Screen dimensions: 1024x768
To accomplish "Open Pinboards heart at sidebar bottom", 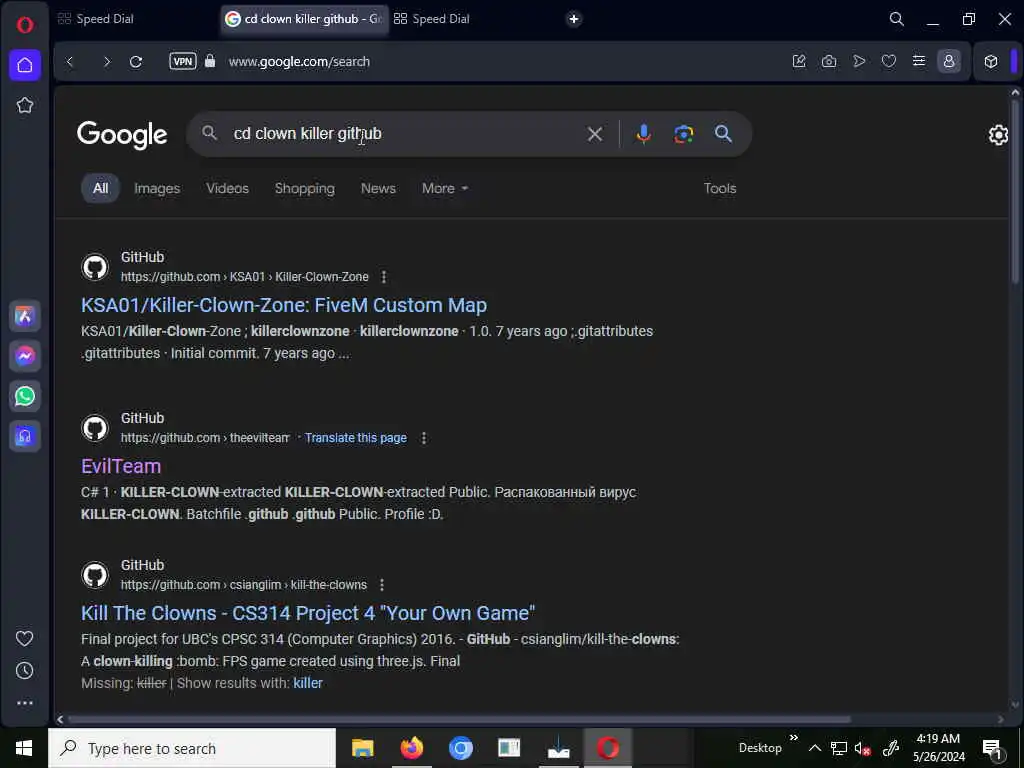I will (25, 639).
